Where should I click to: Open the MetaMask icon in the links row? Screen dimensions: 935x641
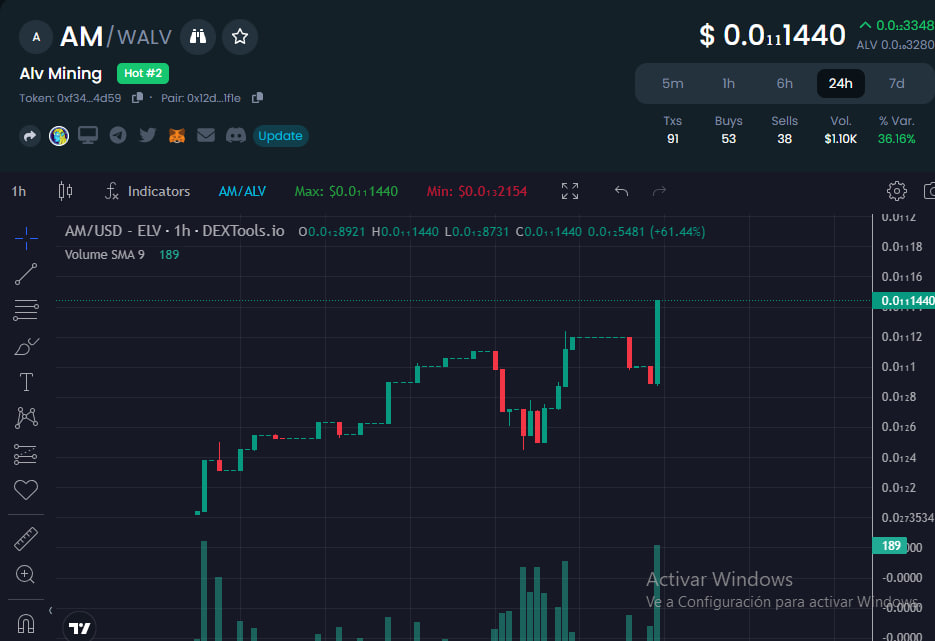(x=175, y=135)
